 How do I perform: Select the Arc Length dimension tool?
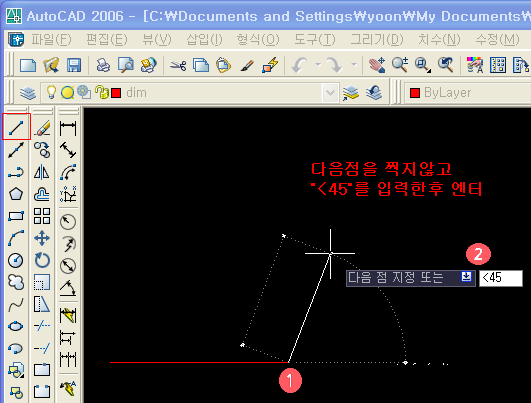(x=68, y=172)
